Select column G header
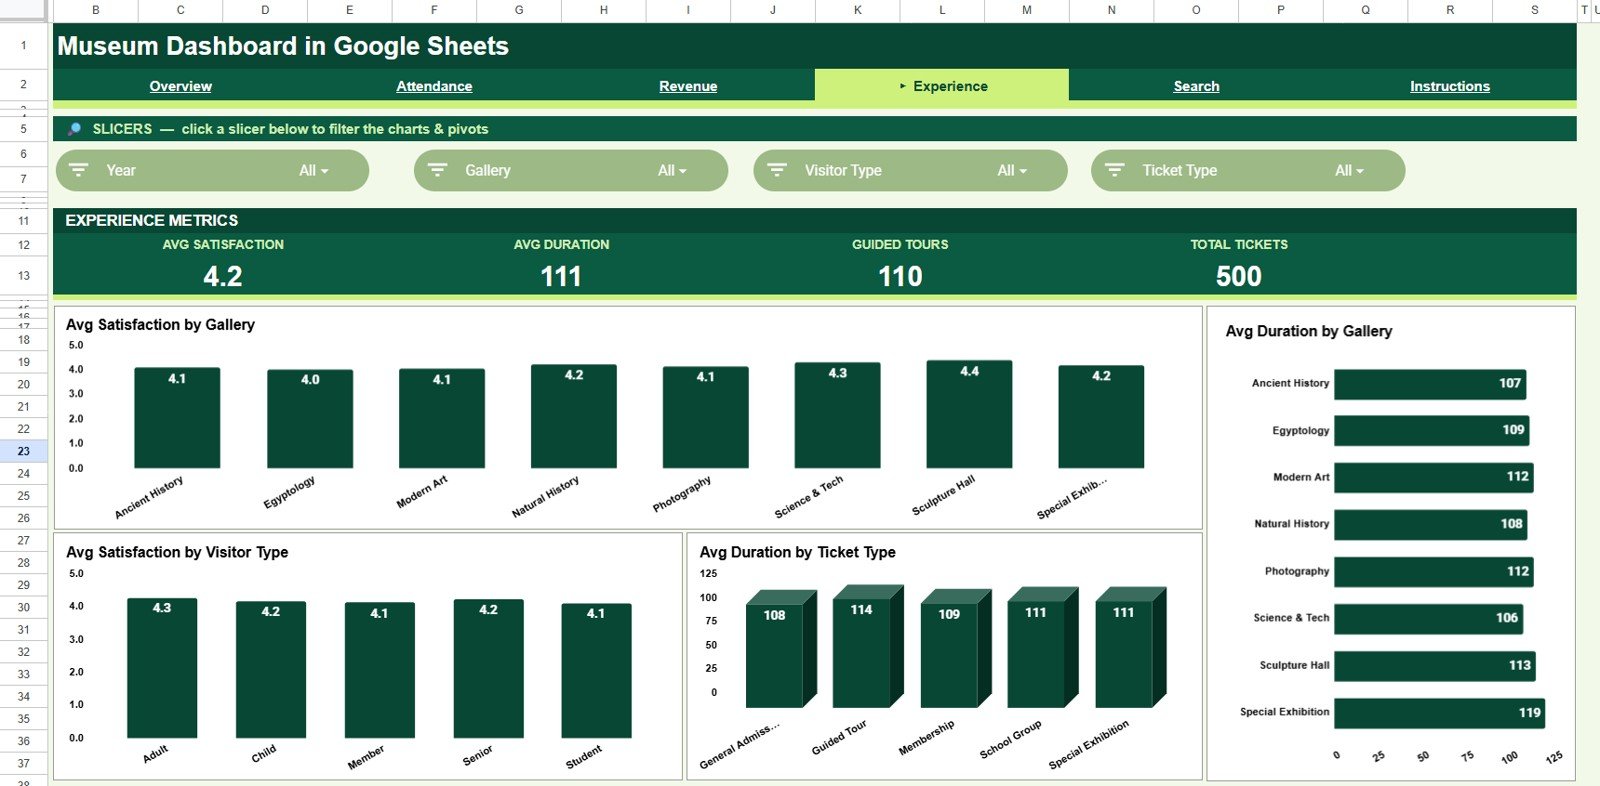This screenshot has height=786, width=1600. pos(519,10)
